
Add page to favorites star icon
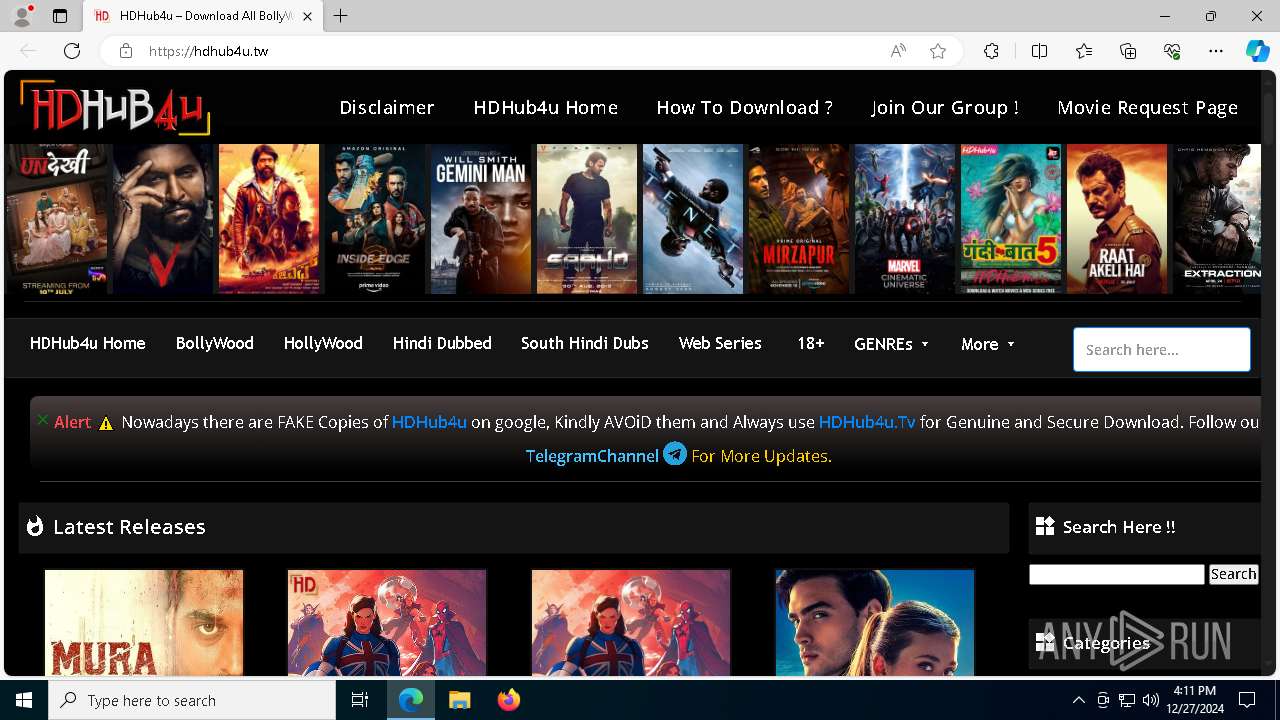[x=938, y=51]
